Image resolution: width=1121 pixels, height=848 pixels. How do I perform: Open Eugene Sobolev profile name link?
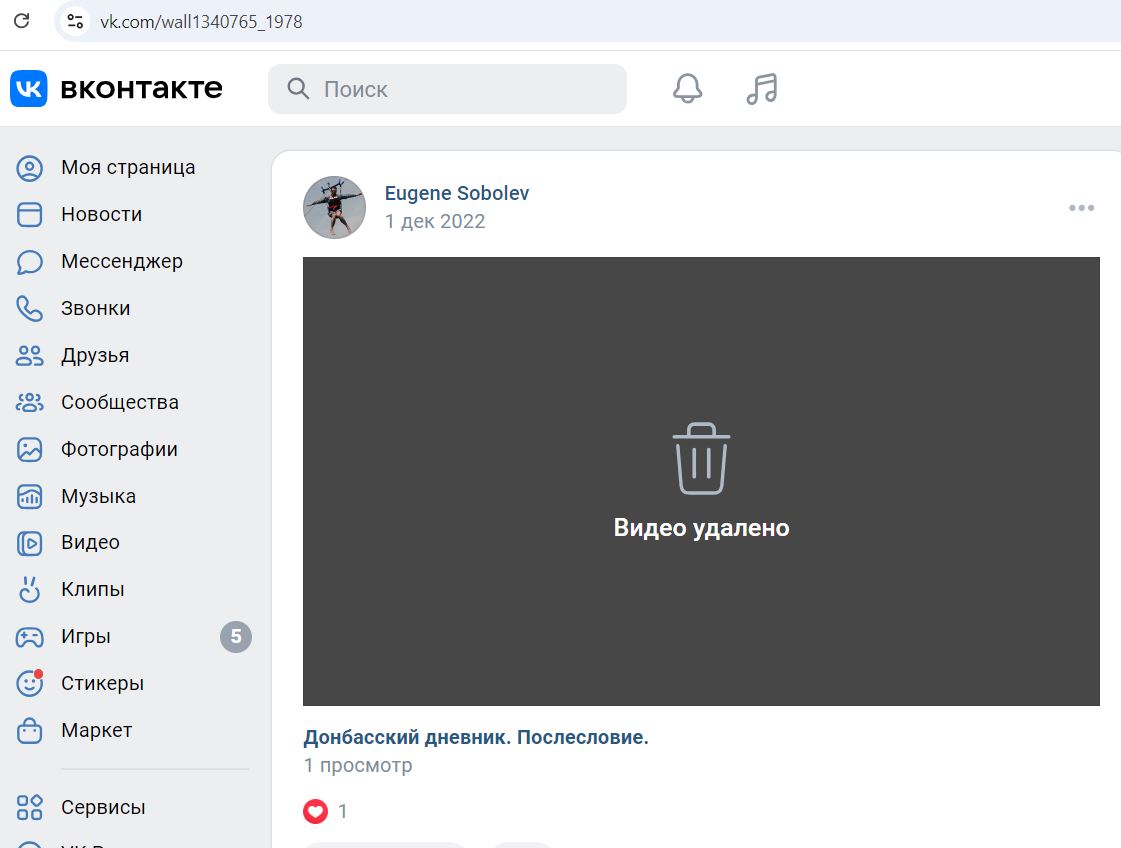click(457, 193)
